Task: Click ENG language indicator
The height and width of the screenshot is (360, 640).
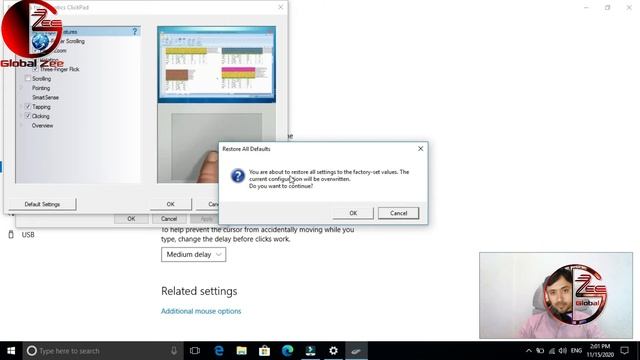Action: pos(576,351)
